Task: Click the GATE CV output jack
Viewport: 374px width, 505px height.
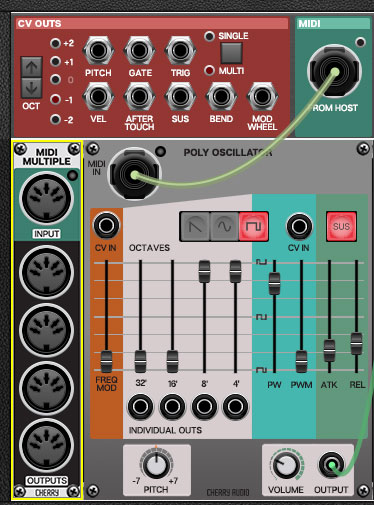Action: click(x=139, y=51)
